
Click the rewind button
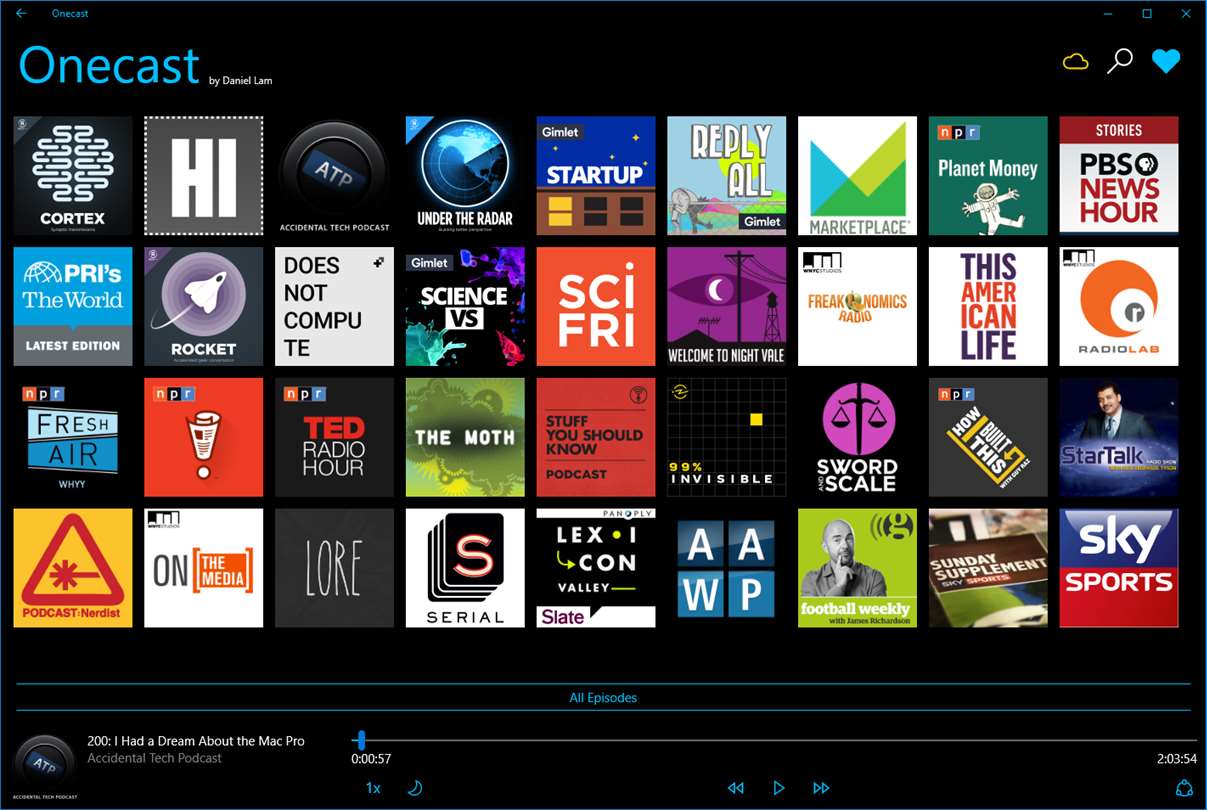click(x=736, y=788)
